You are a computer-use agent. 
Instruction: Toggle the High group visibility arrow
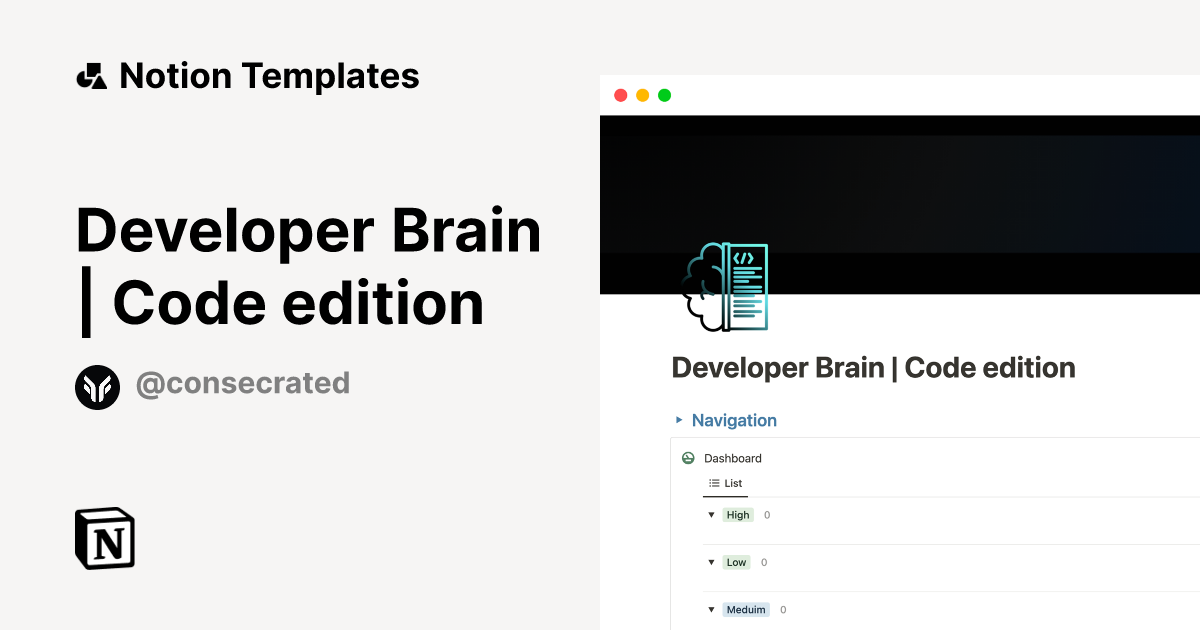(x=711, y=514)
